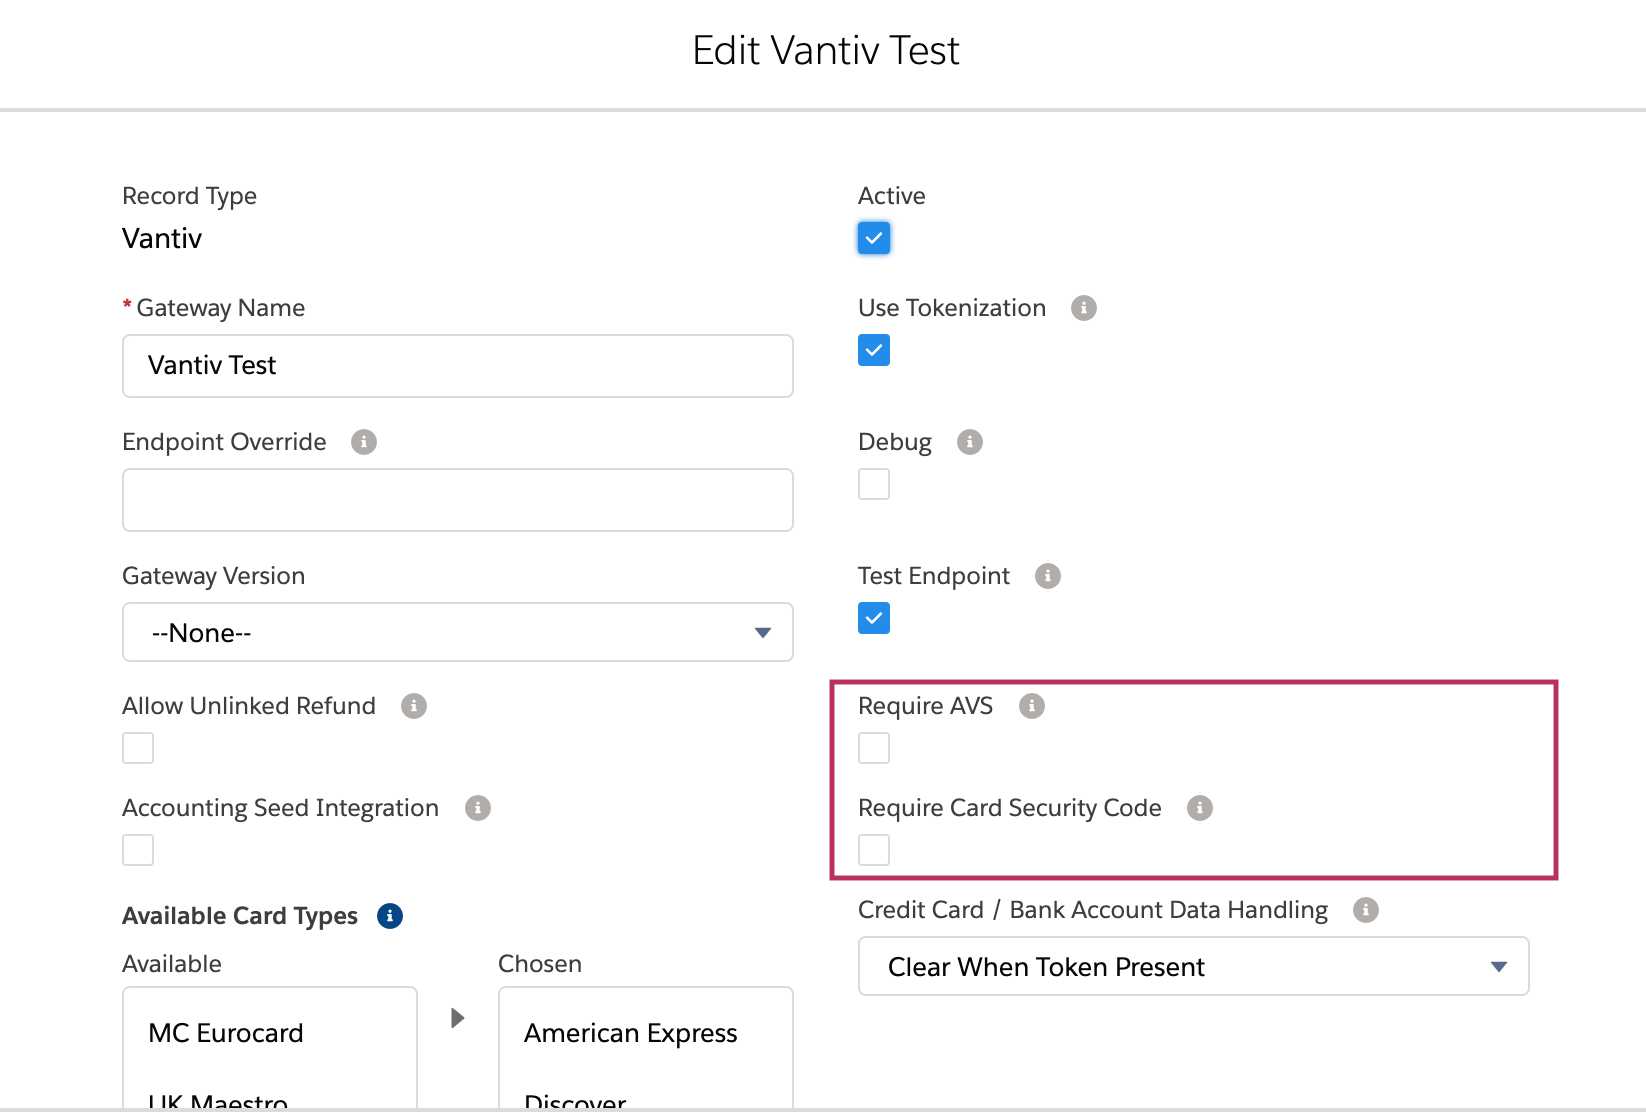Click info icon beside Require AVS

[x=1031, y=706]
